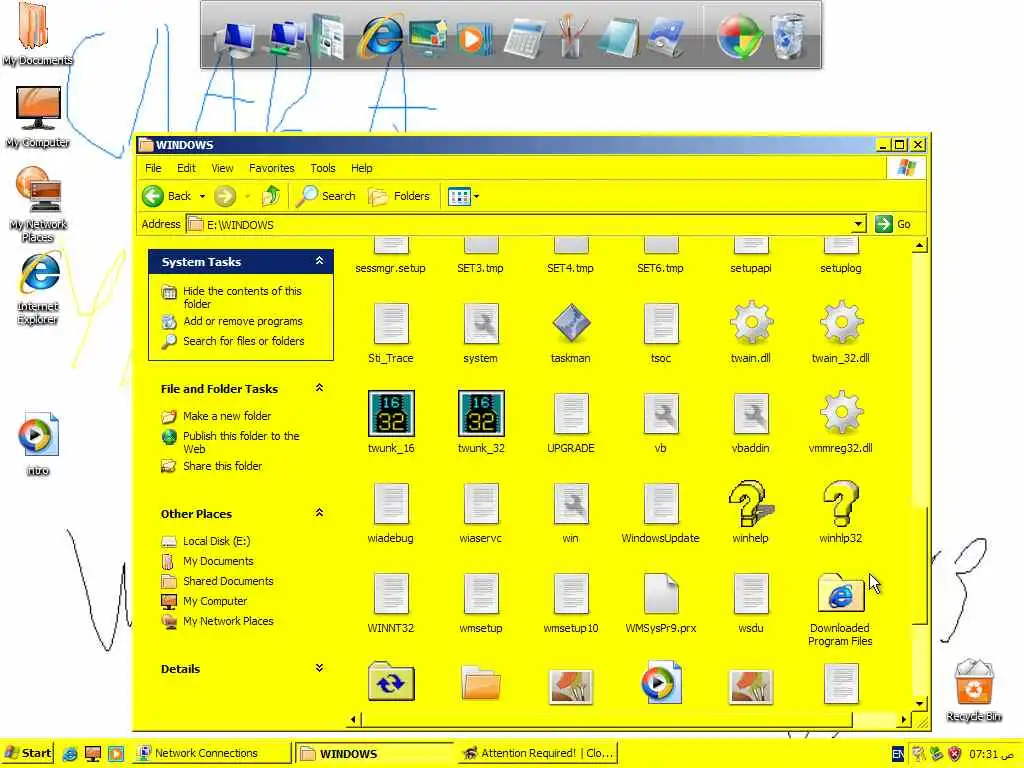Click the Start button

(x=27, y=753)
